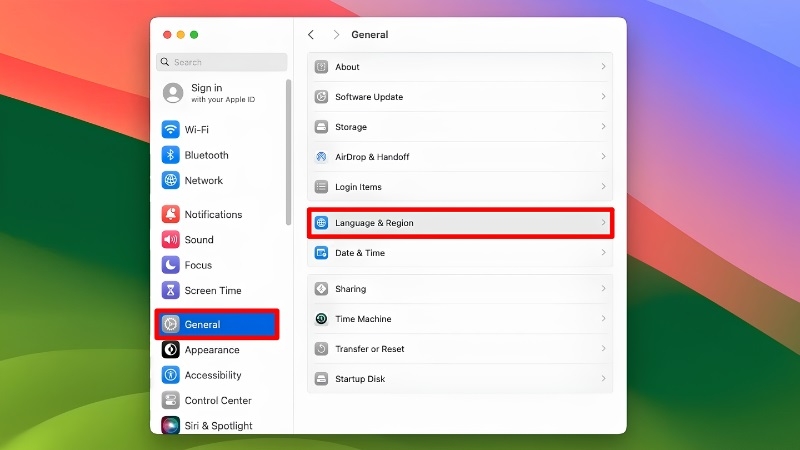Click the Network globe icon
The image size is (800, 450).
pos(170,180)
